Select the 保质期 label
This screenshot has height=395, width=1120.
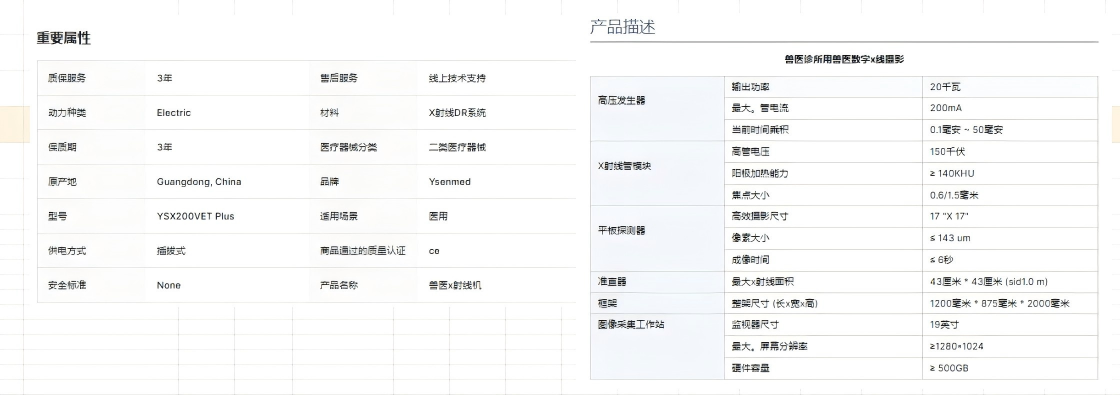coord(62,147)
